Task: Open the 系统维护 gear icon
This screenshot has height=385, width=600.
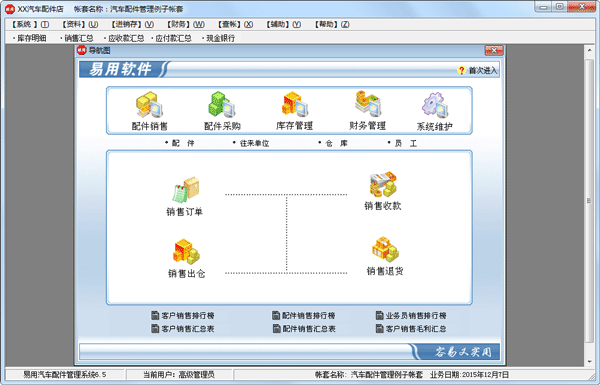Action: [x=435, y=104]
